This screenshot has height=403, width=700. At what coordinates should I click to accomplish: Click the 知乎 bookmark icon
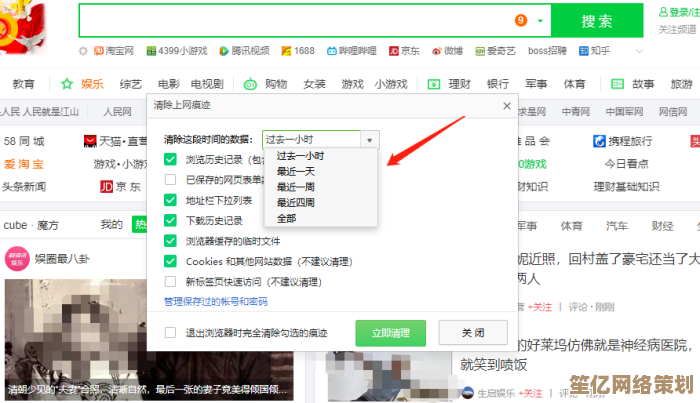pos(583,50)
